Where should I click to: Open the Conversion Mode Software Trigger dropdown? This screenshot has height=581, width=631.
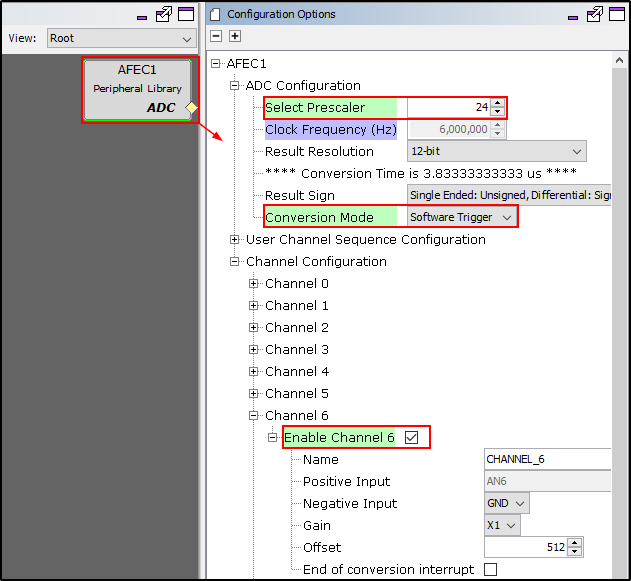coord(461,217)
